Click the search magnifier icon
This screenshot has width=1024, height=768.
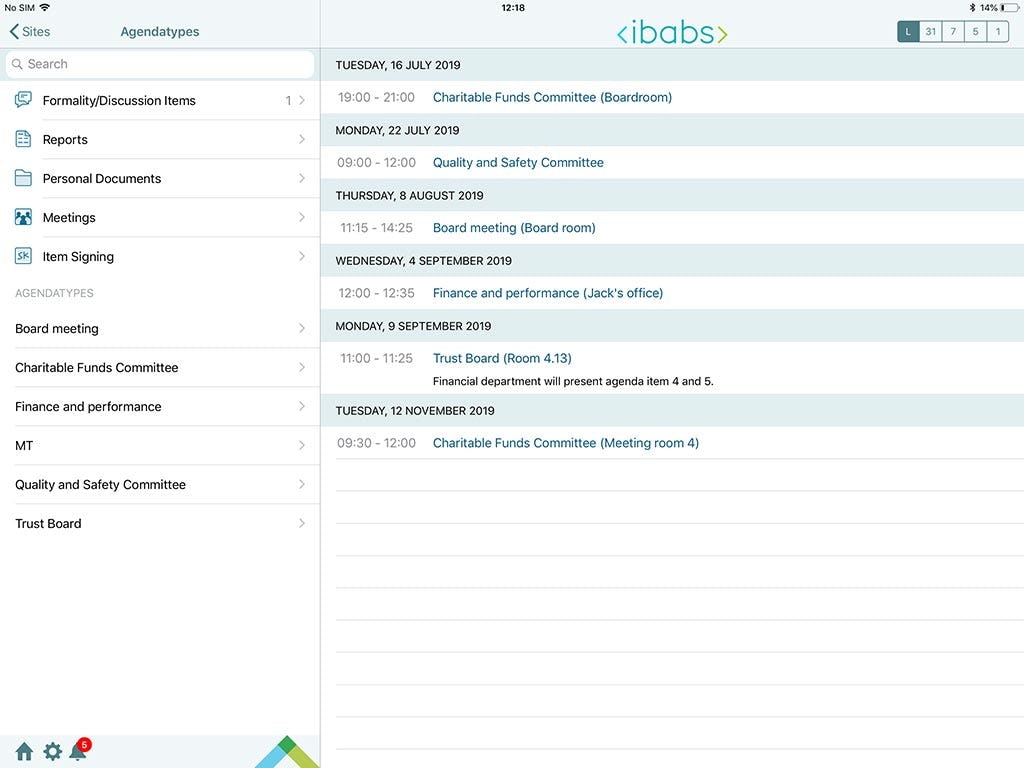(17, 64)
